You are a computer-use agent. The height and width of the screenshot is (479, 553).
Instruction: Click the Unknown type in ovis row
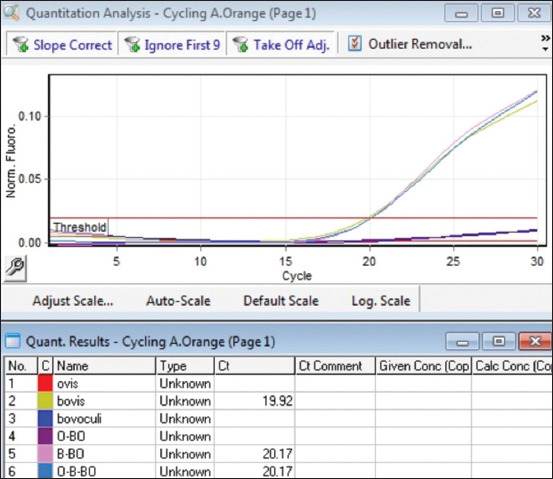click(185, 383)
